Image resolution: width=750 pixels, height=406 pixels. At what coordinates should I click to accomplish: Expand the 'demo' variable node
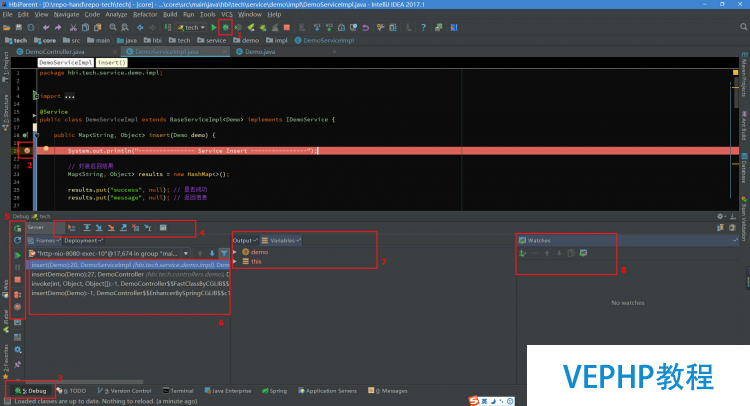[235, 252]
